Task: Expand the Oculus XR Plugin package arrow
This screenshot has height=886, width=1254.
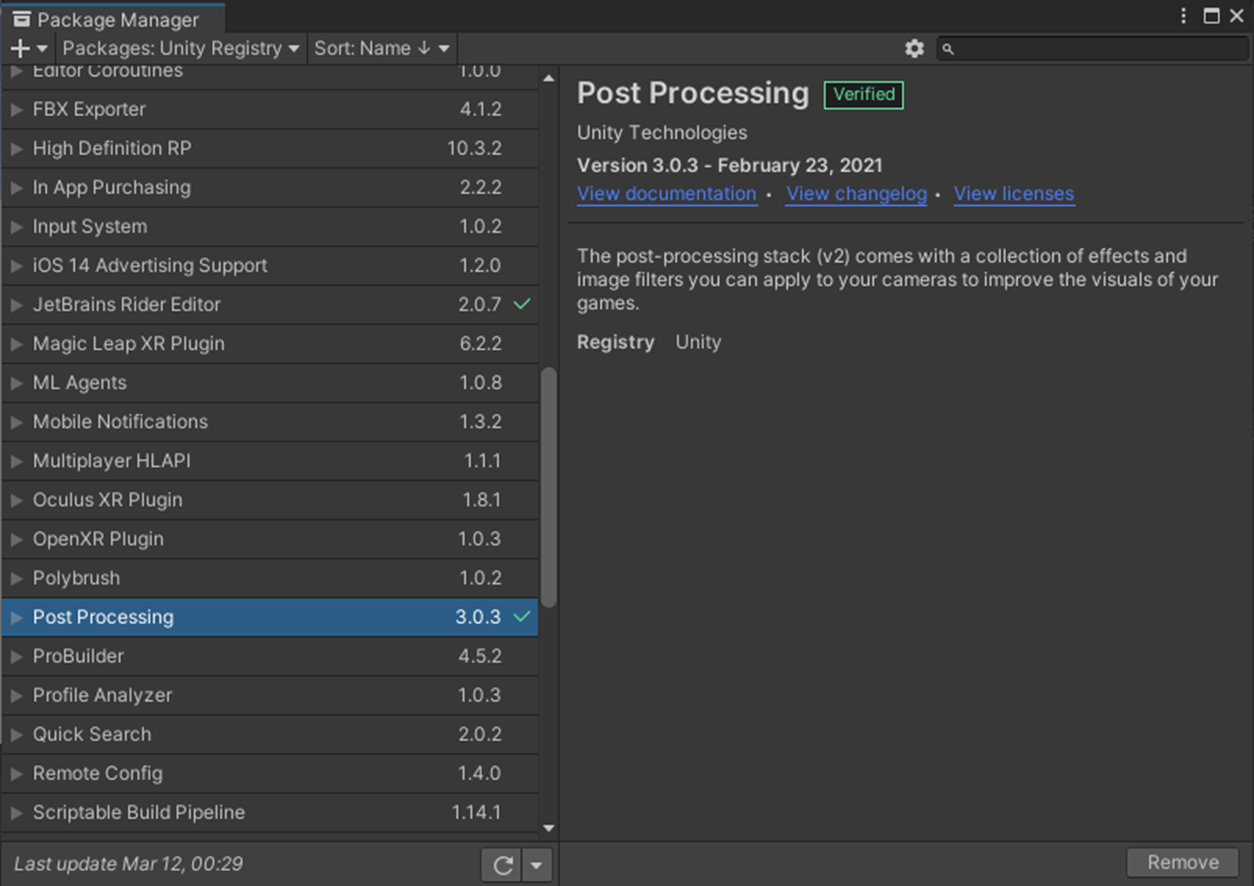Action: [x=16, y=499]
